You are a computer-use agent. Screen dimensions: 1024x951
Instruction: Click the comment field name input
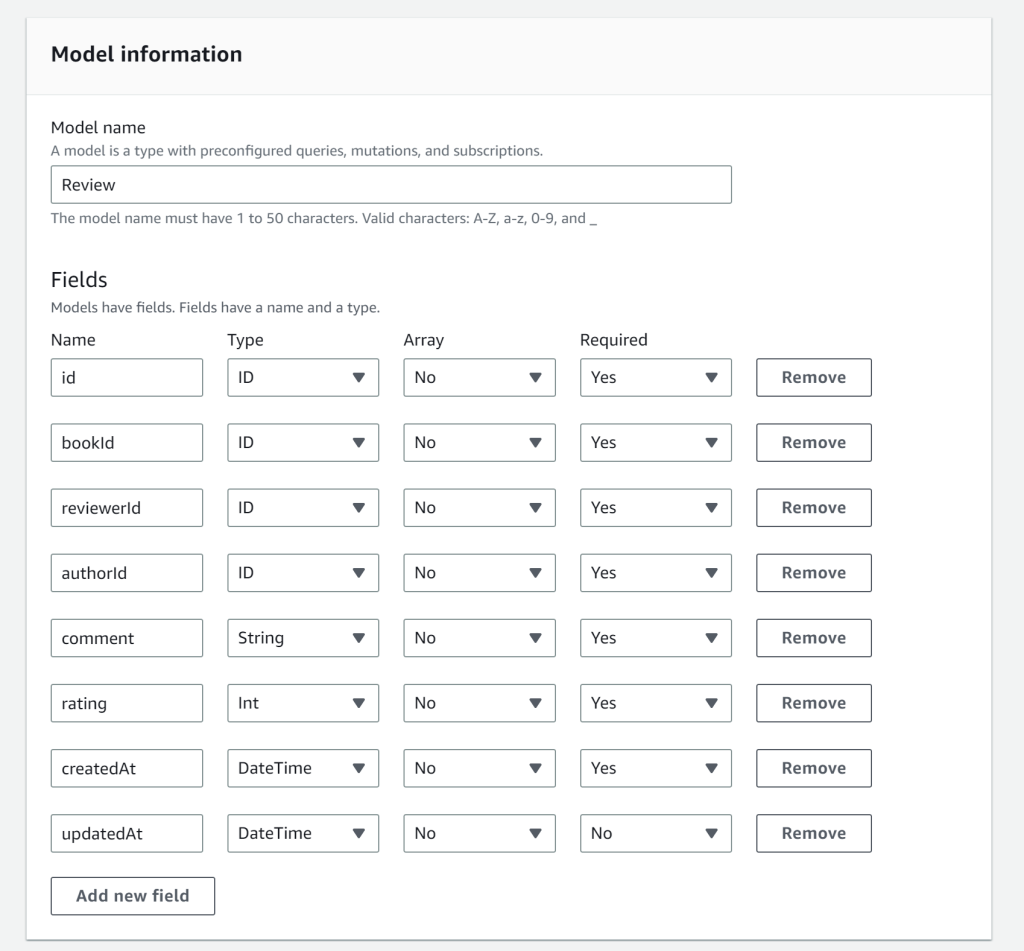click(126, 638)
